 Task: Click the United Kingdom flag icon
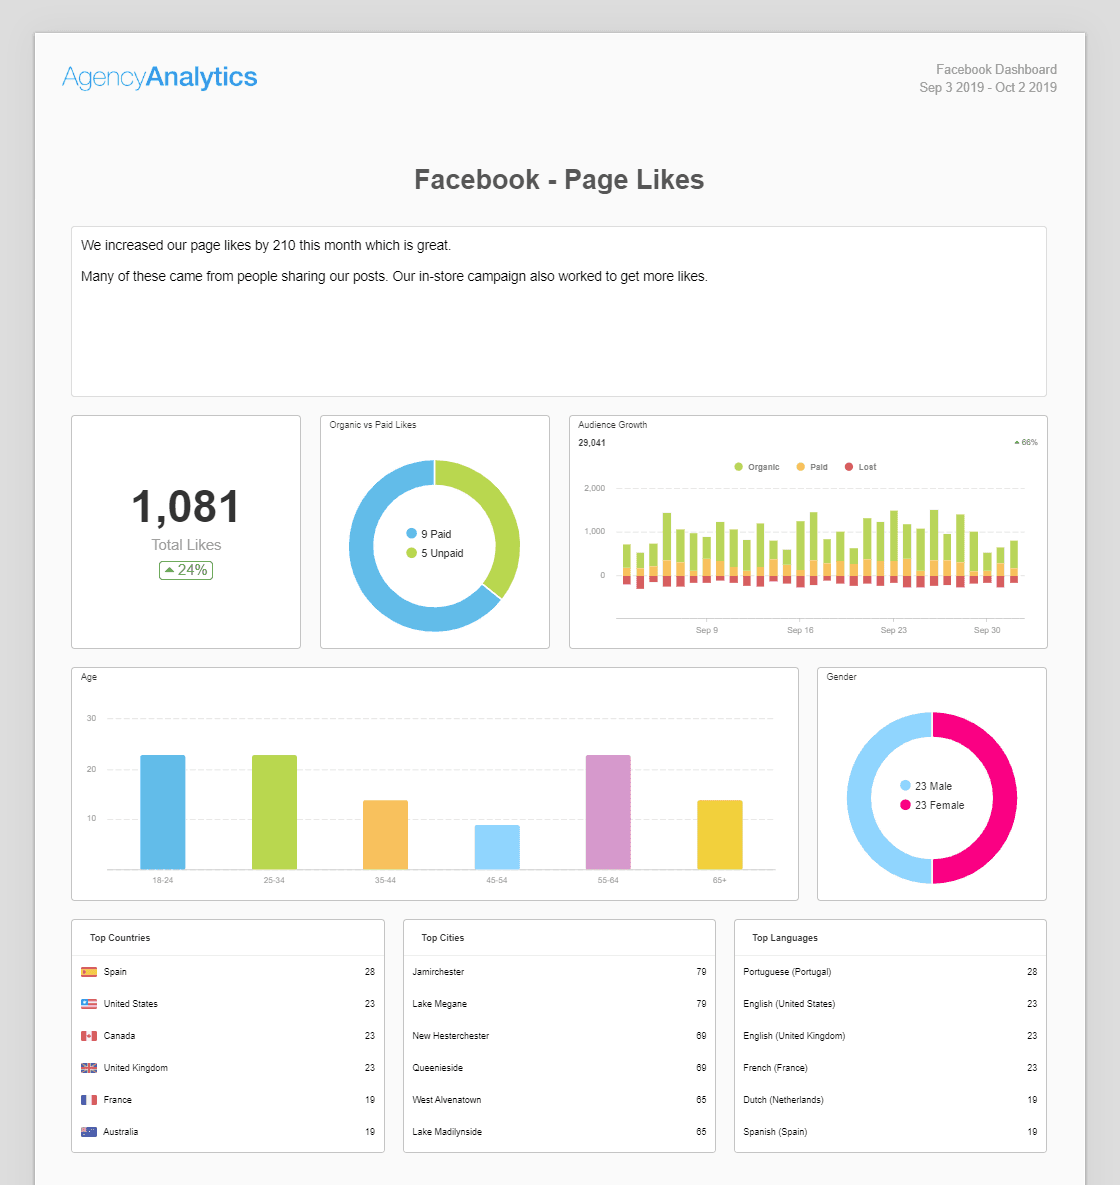click(90, 1067)
